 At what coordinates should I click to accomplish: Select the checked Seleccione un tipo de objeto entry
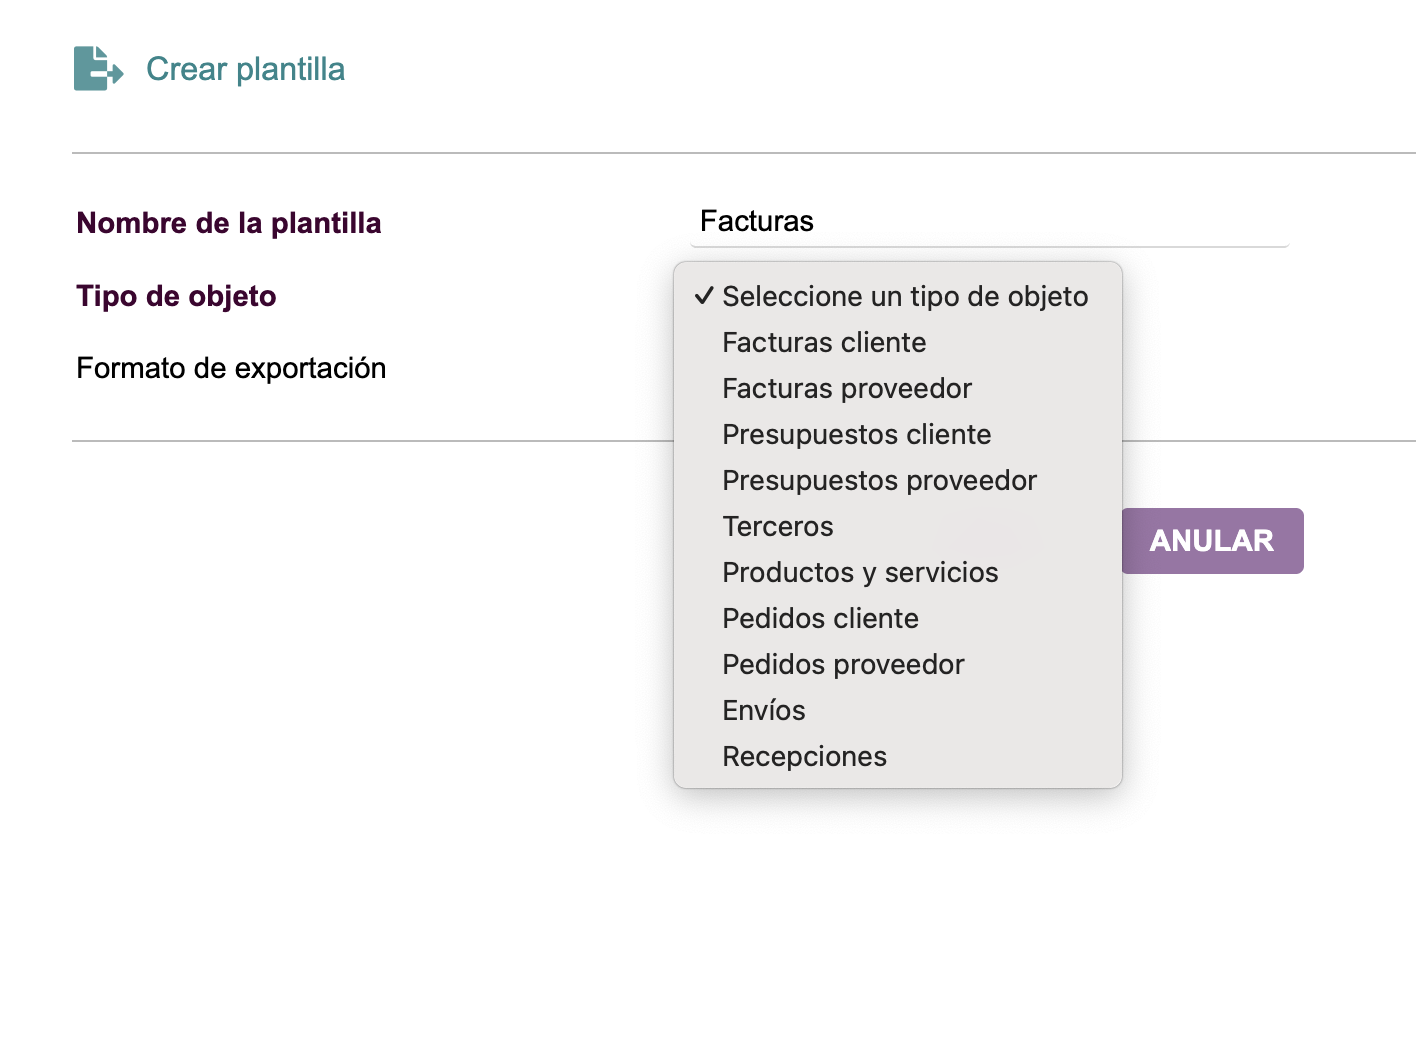(898, 296)
